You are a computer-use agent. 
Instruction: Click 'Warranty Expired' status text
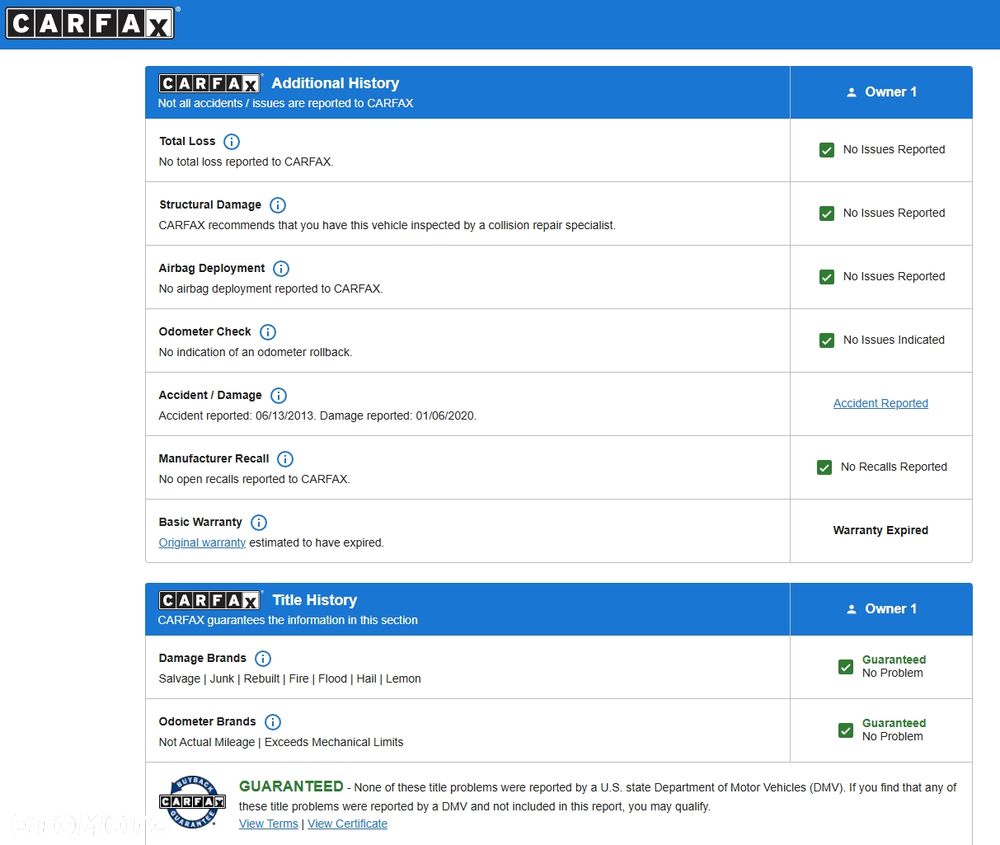pos(880,530)
